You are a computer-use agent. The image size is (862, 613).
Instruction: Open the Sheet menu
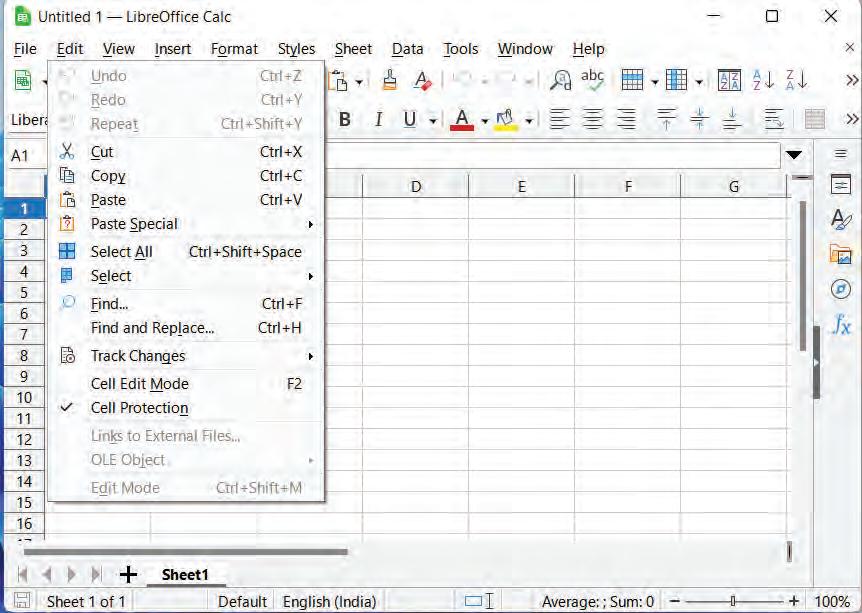click(353, 49)
